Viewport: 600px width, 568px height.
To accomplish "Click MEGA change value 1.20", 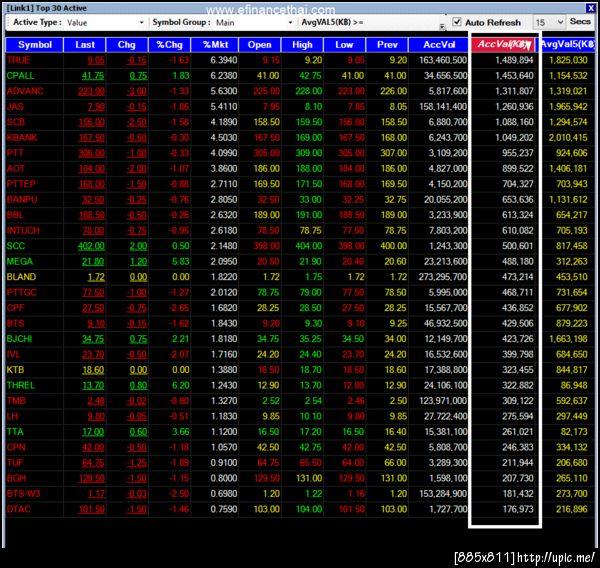I will (138, 261).
